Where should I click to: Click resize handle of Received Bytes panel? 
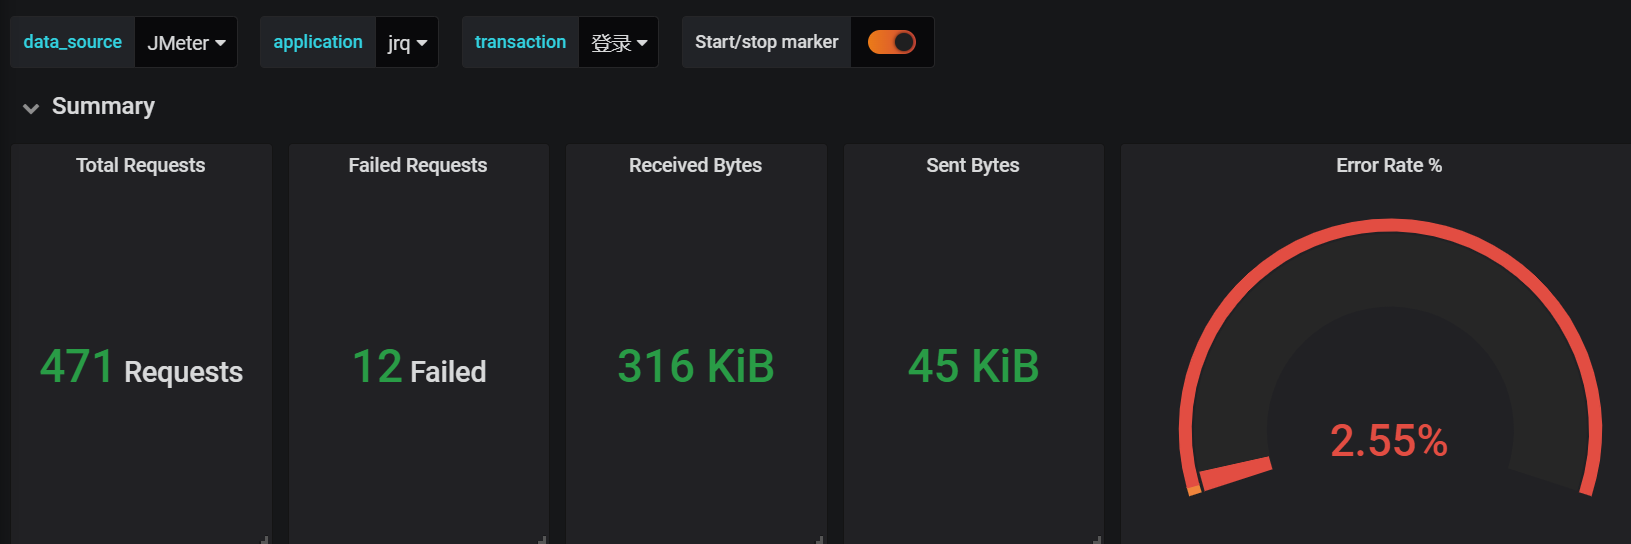point(820,540)
